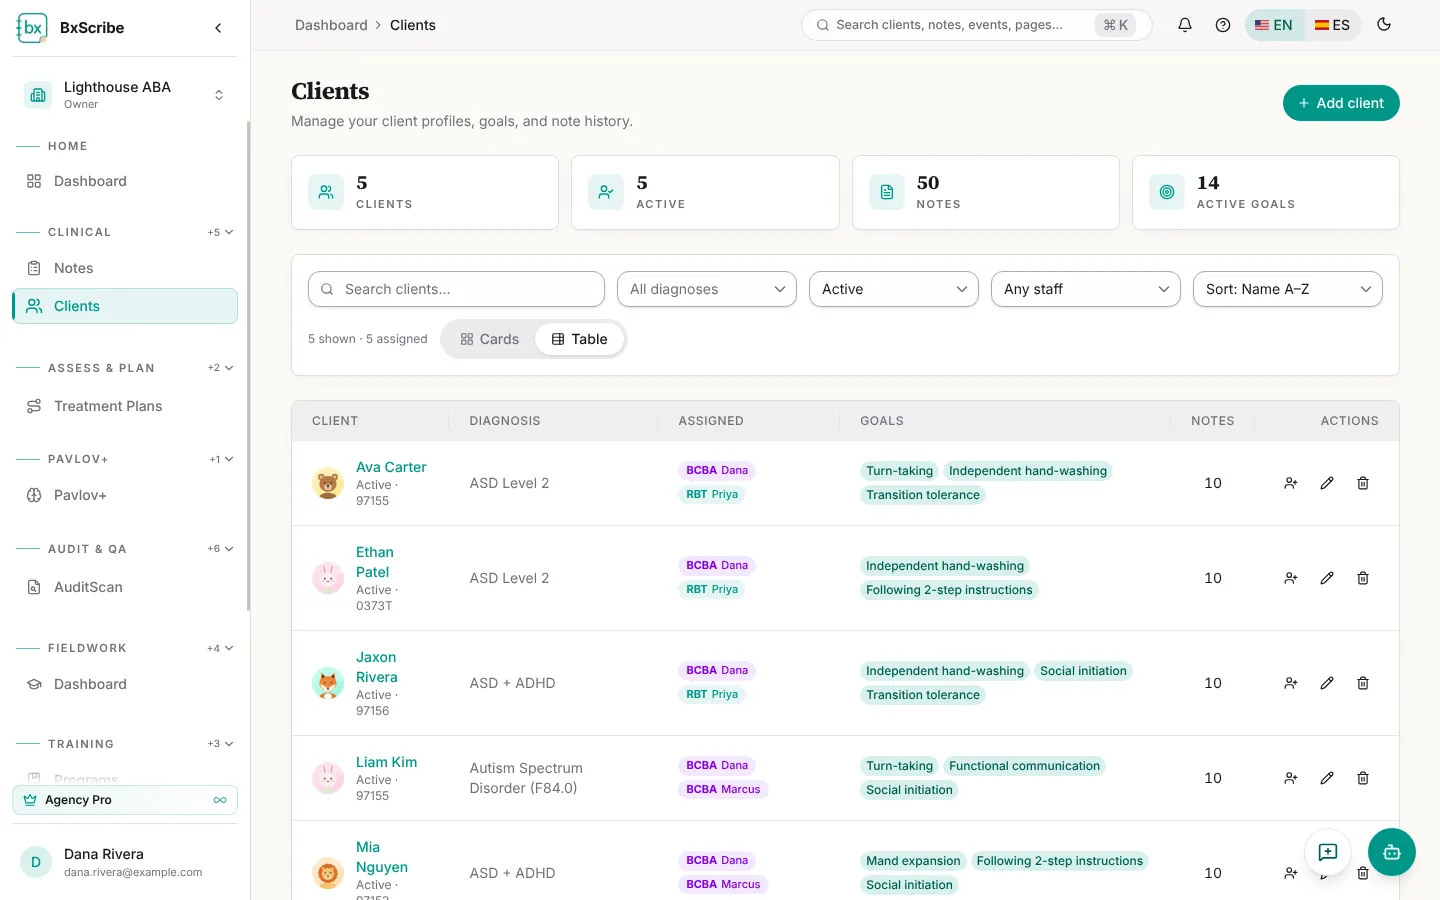The image size is (1440, 900).
Task: Open AuditScan in the sidebar
Action: click(125, 587)
